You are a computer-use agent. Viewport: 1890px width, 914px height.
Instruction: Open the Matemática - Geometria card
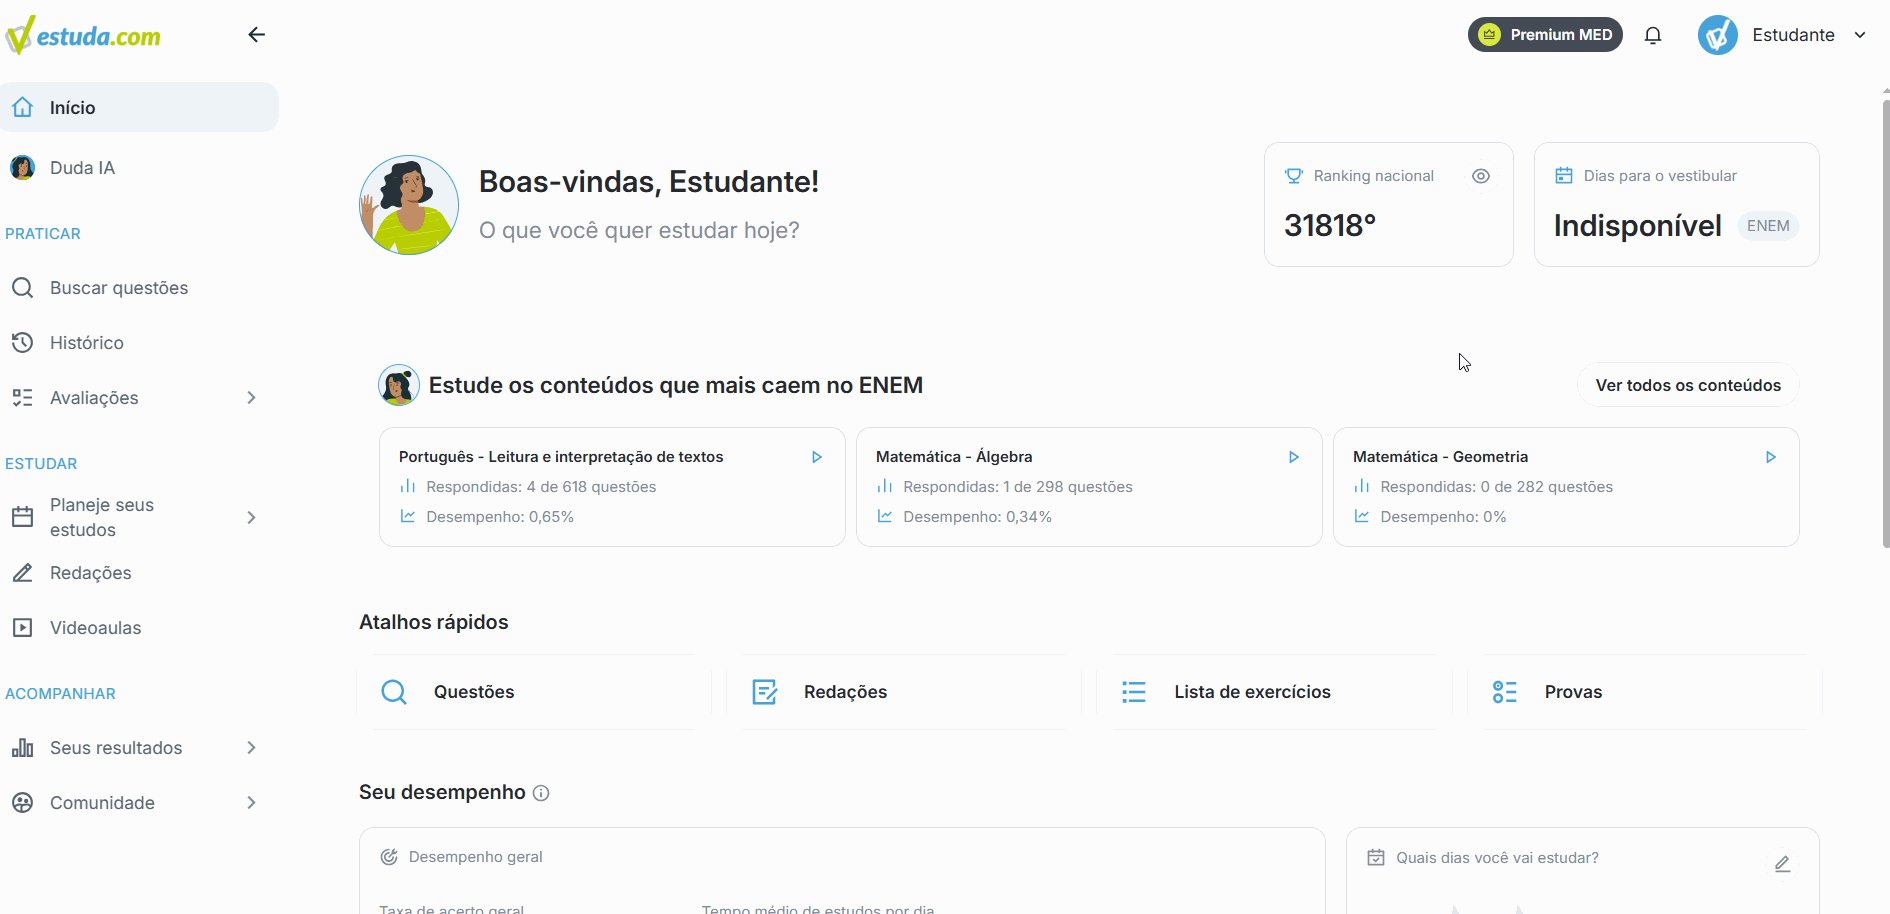[1566, 487]
